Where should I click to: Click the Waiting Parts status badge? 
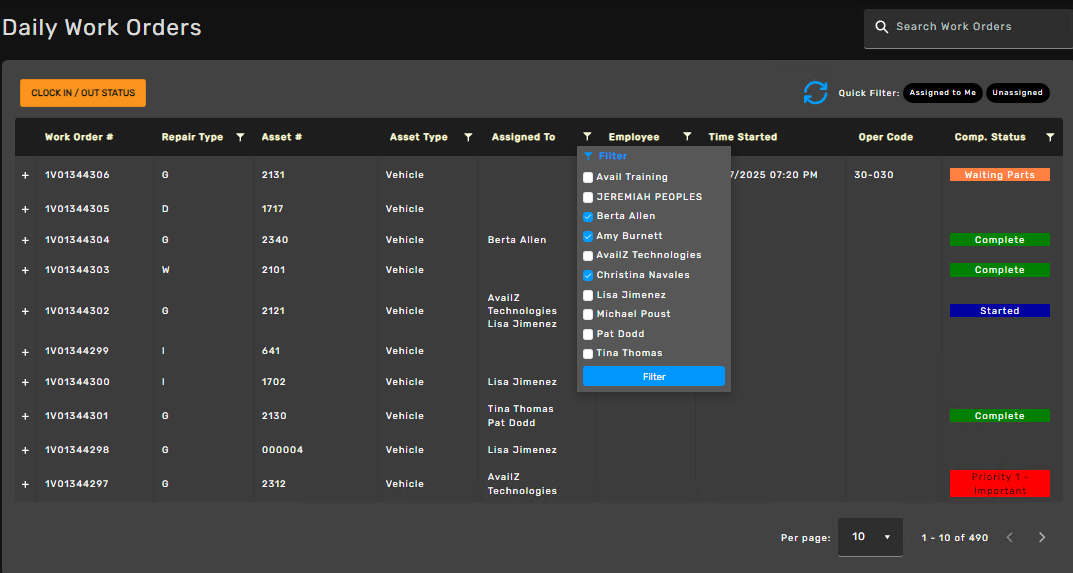[x=999, y=175]
